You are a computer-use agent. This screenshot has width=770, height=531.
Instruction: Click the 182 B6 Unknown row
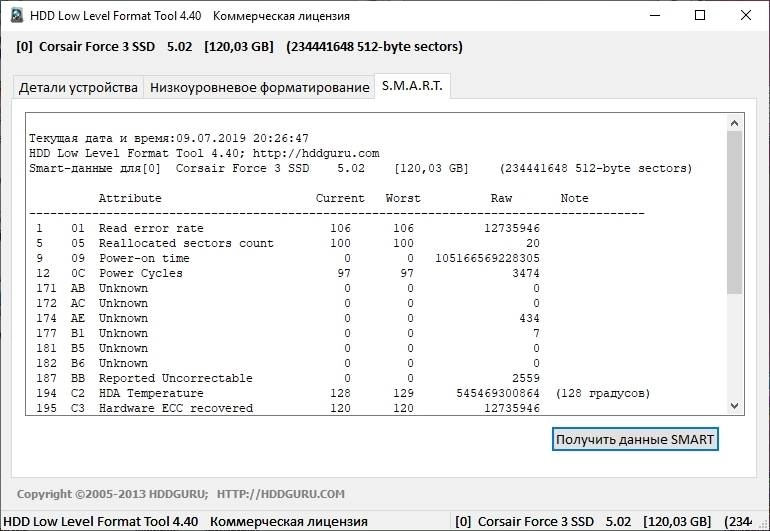288,363
